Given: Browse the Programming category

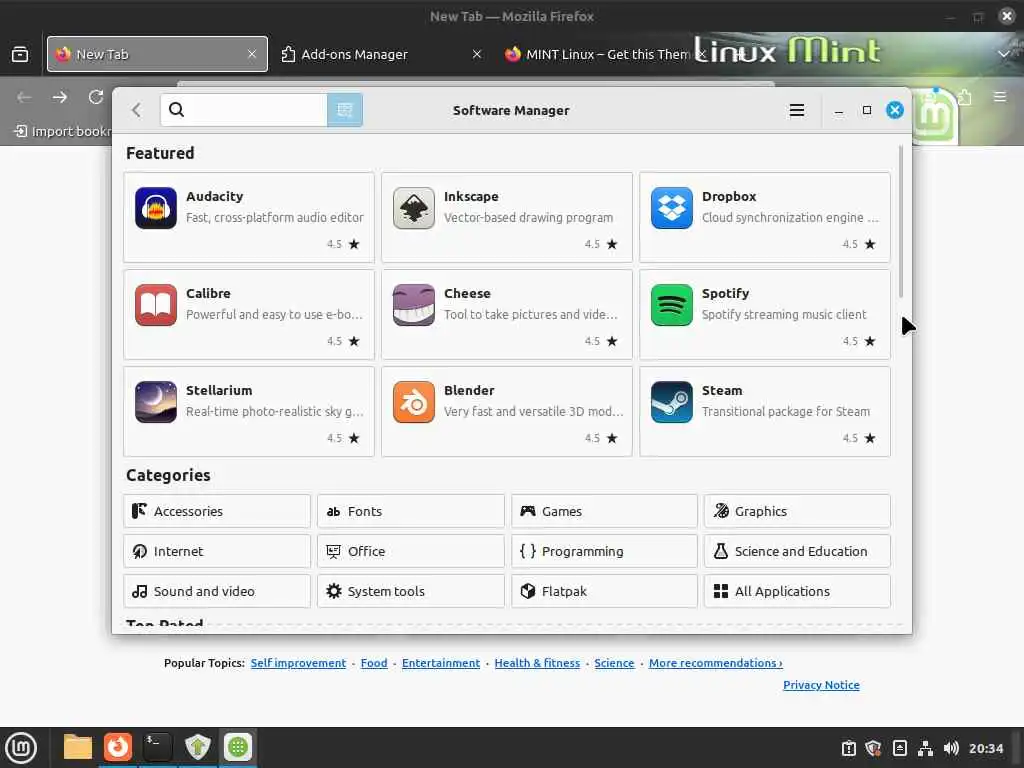Looking at the screenshot, I should [604, 551].
